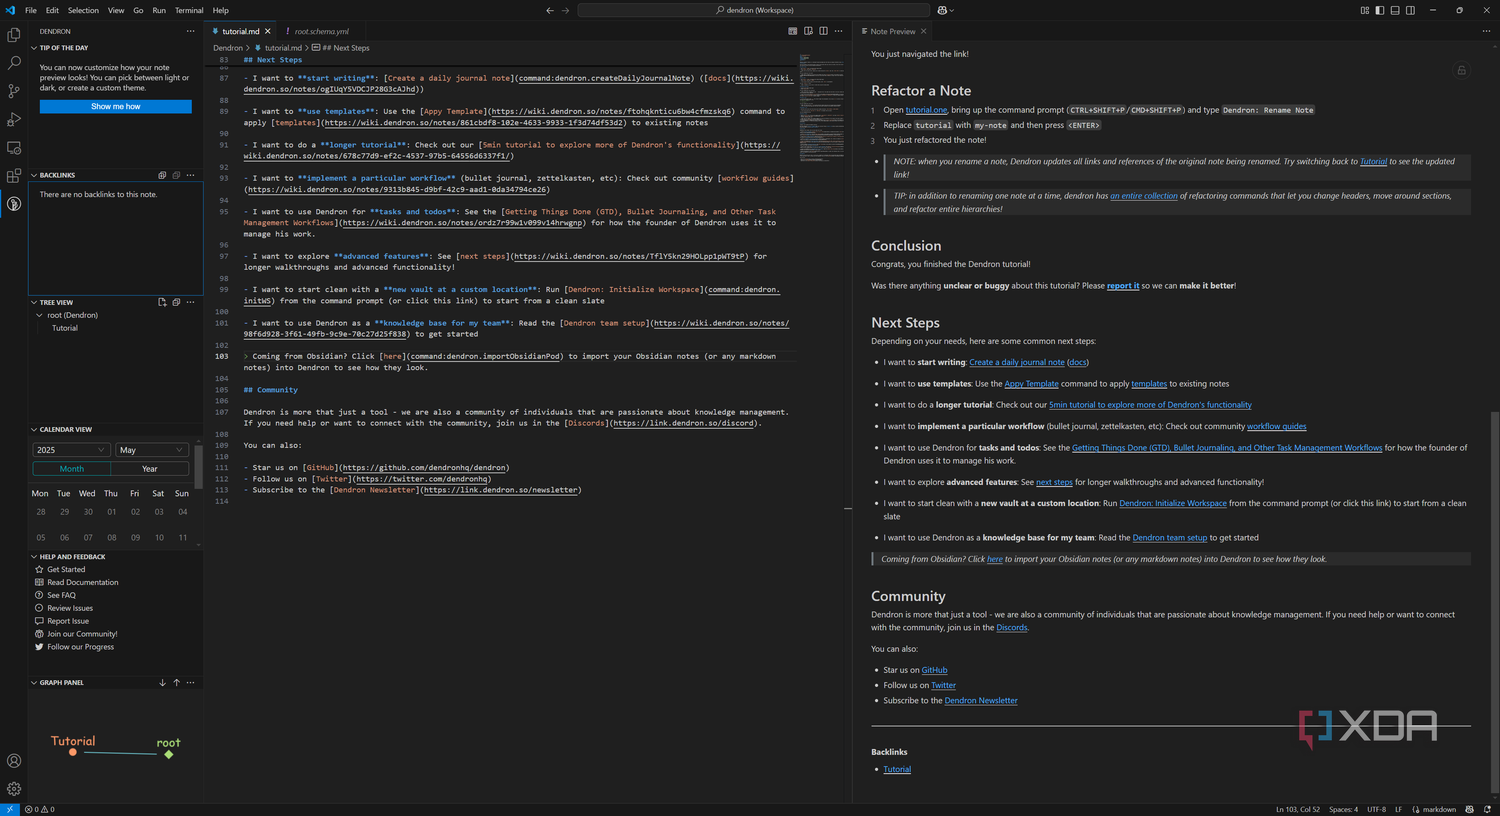Collapse root (Dendron) tree node

click(x=39, y=315)
